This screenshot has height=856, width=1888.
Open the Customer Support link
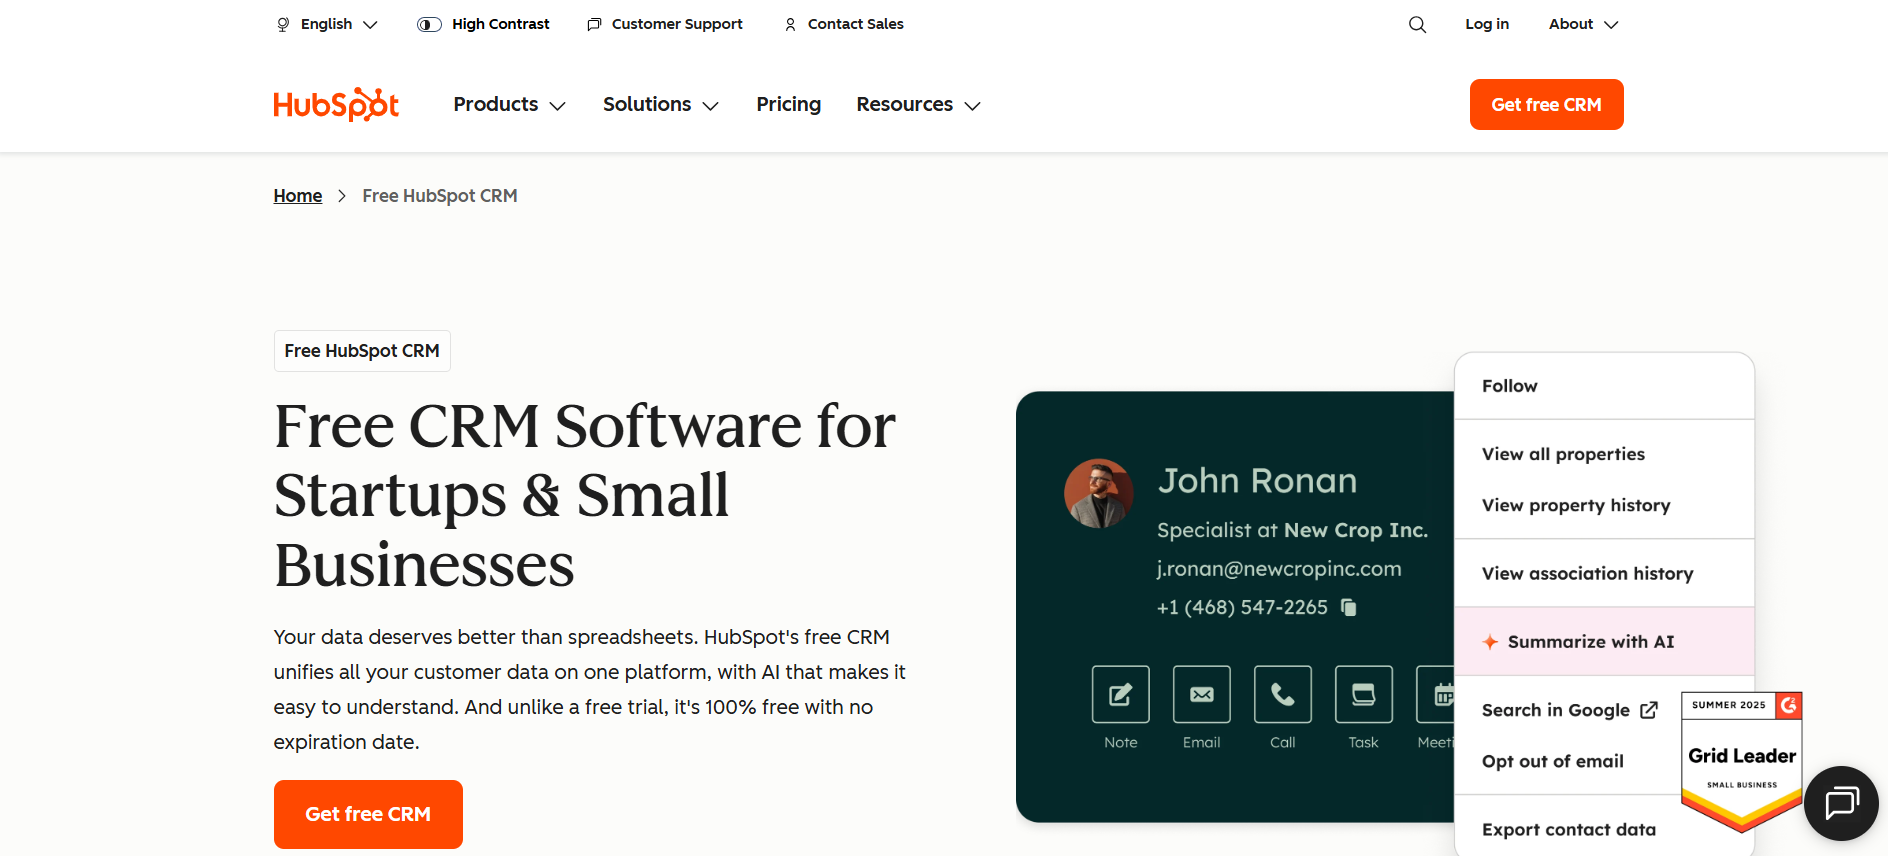pyautogui.click(x=665, y=24)
